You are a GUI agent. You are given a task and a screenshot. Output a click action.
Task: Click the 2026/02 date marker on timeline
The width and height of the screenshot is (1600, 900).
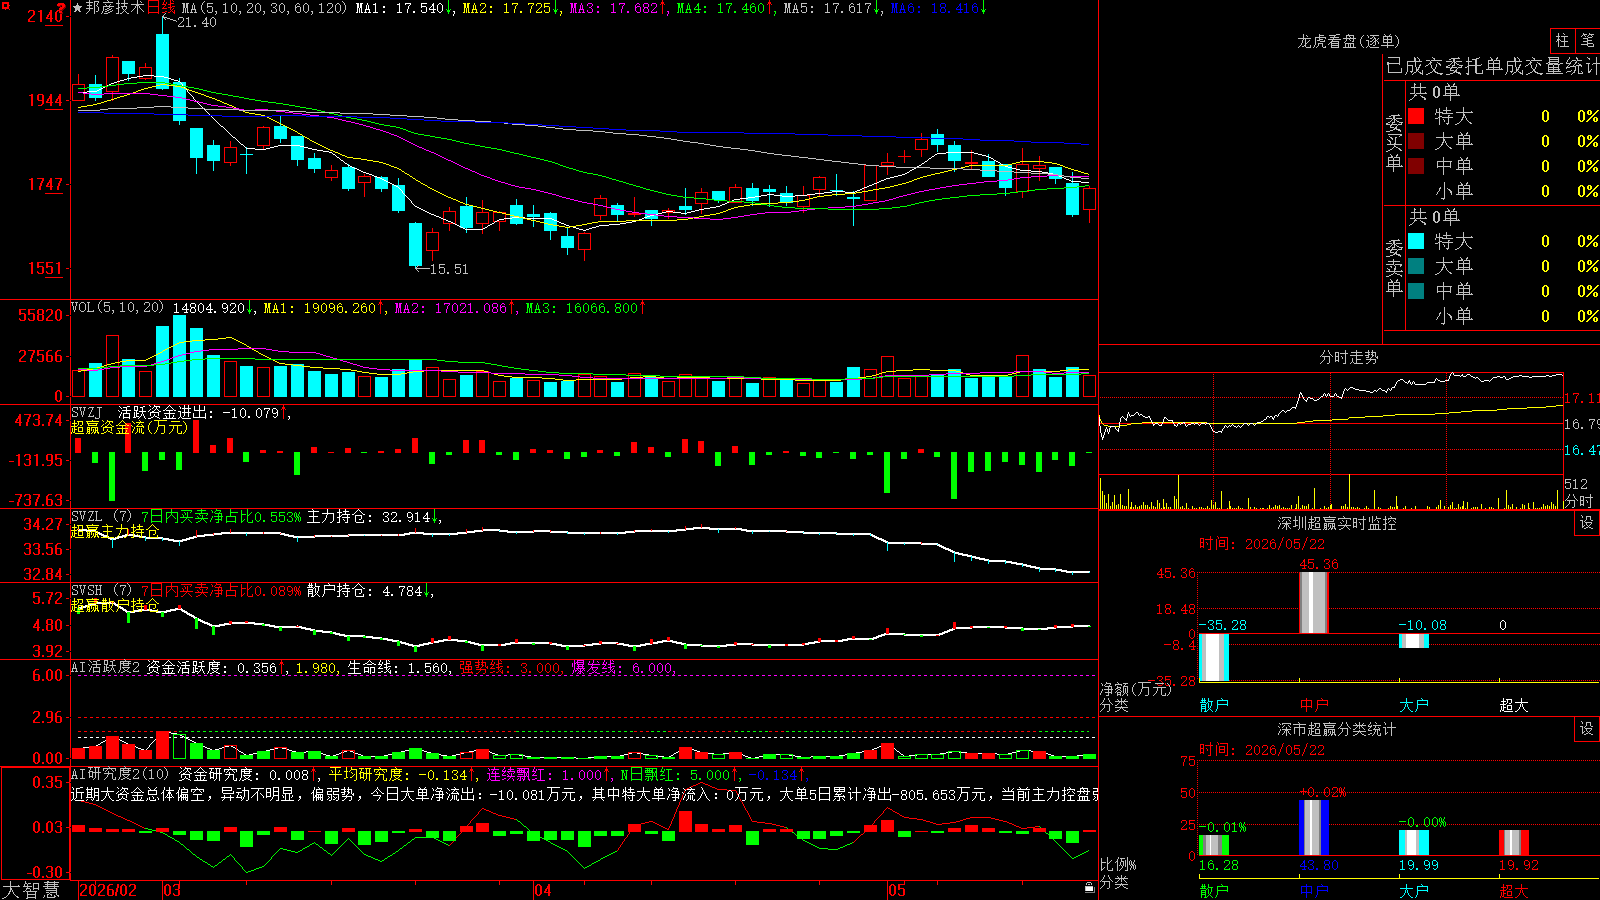click(x=108, y=890)
